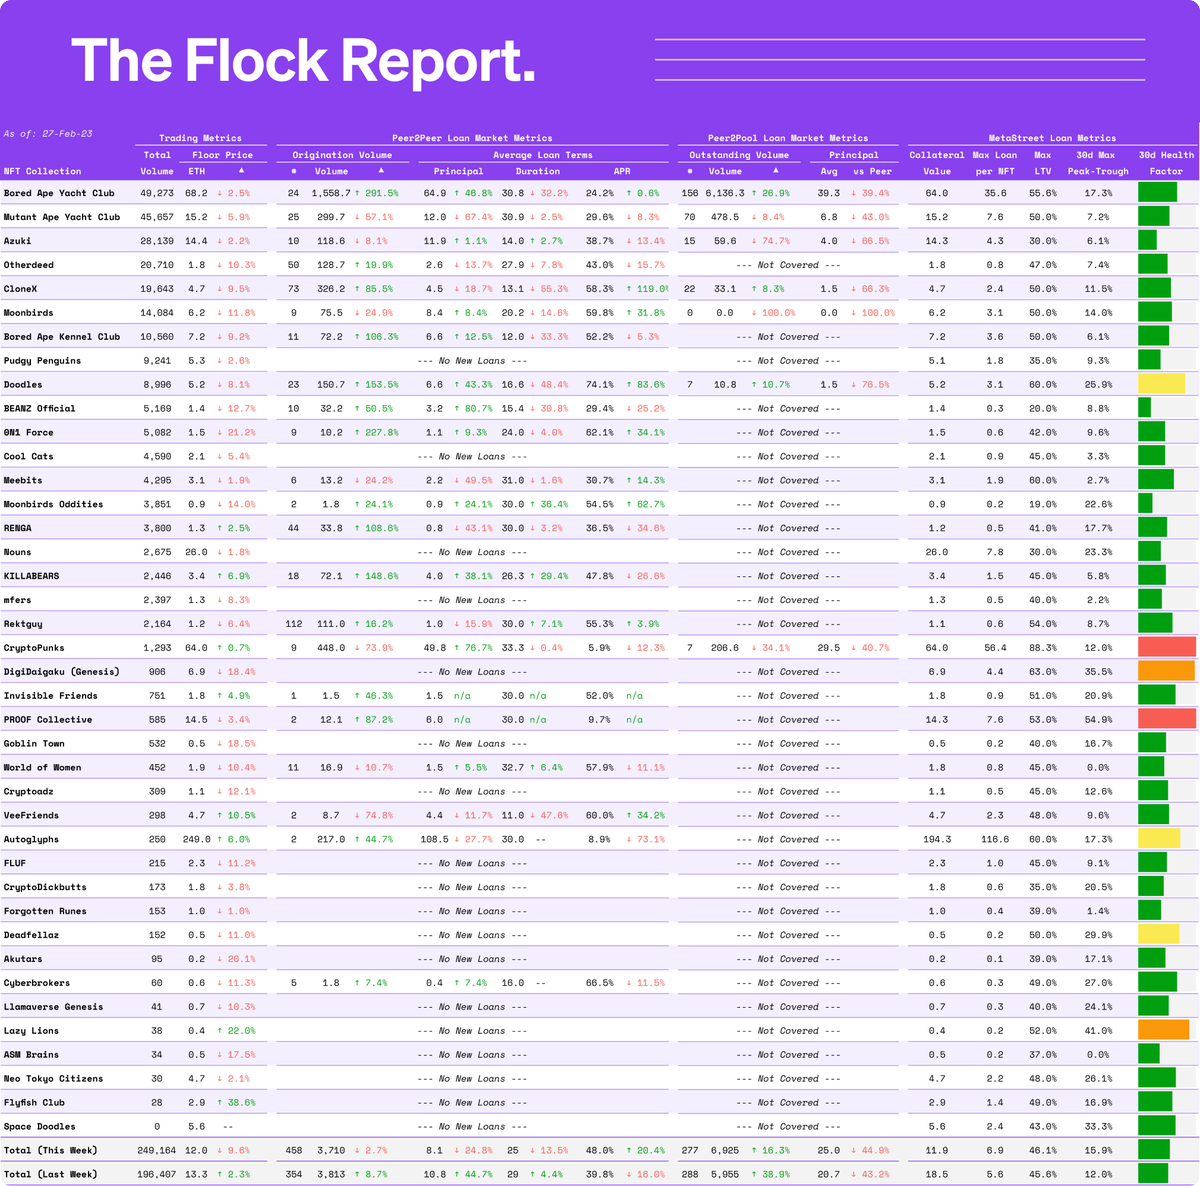
Task: Select the "Pudgy Penguins" collection name
Action: click(43, 361)
